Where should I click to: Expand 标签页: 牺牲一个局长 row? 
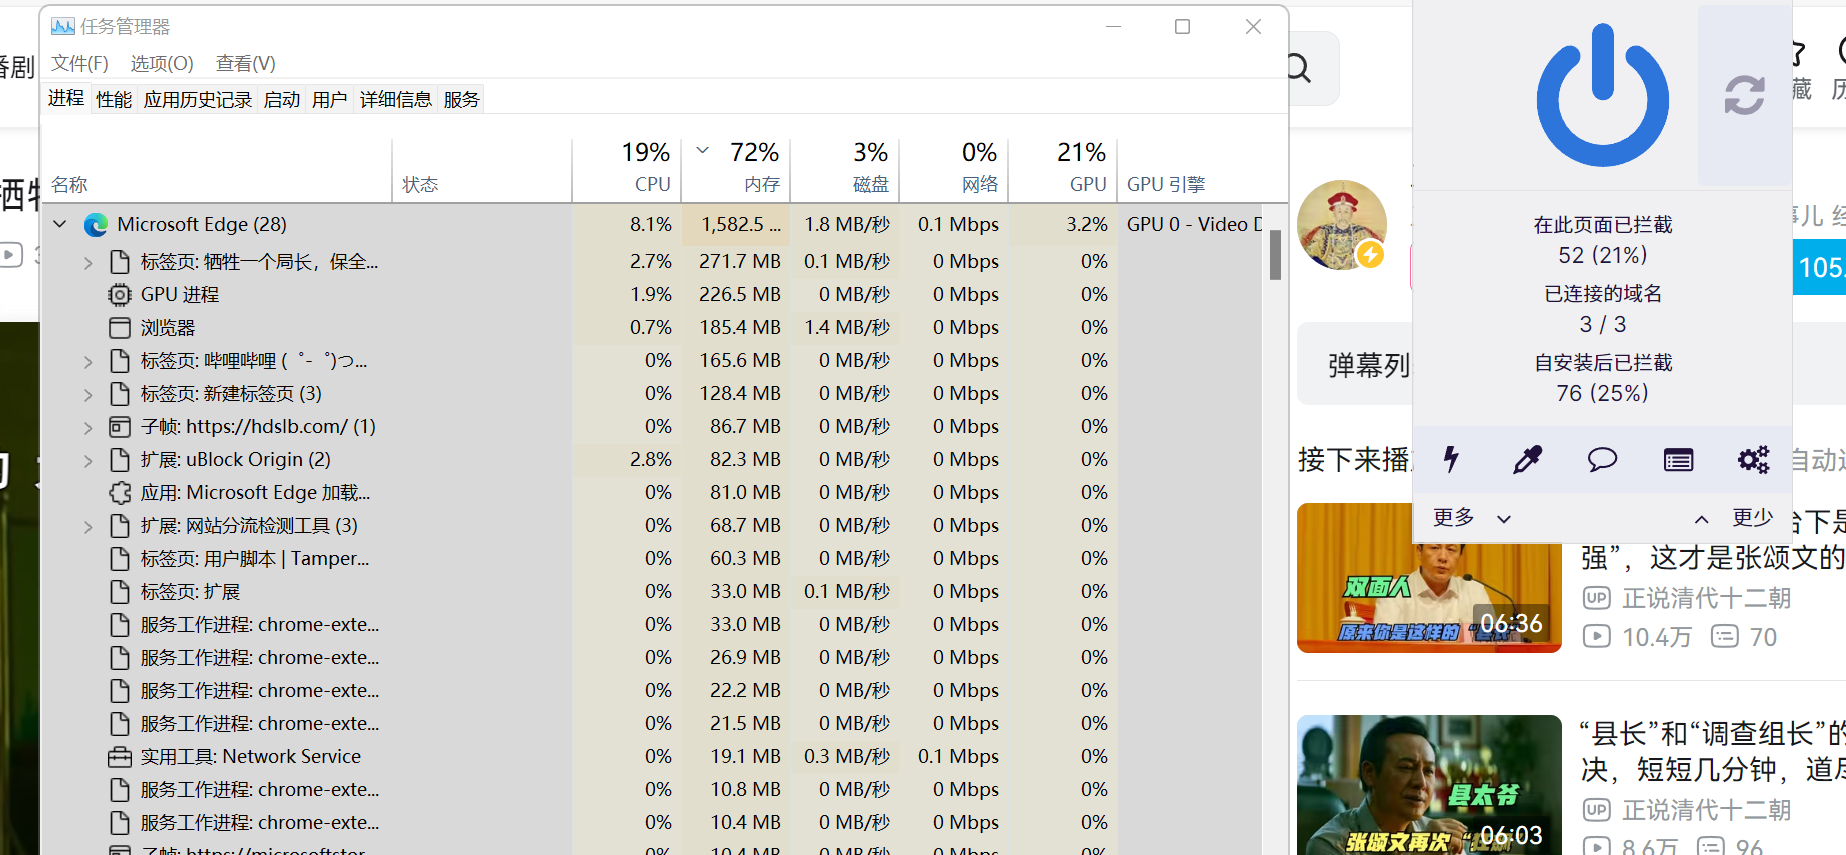click(88, 262)
